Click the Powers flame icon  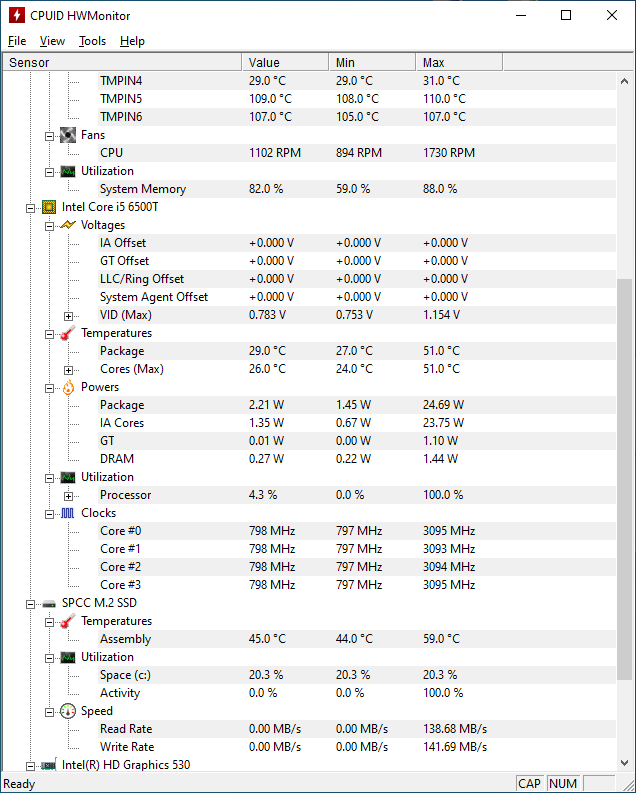click(x=68, y=387)
